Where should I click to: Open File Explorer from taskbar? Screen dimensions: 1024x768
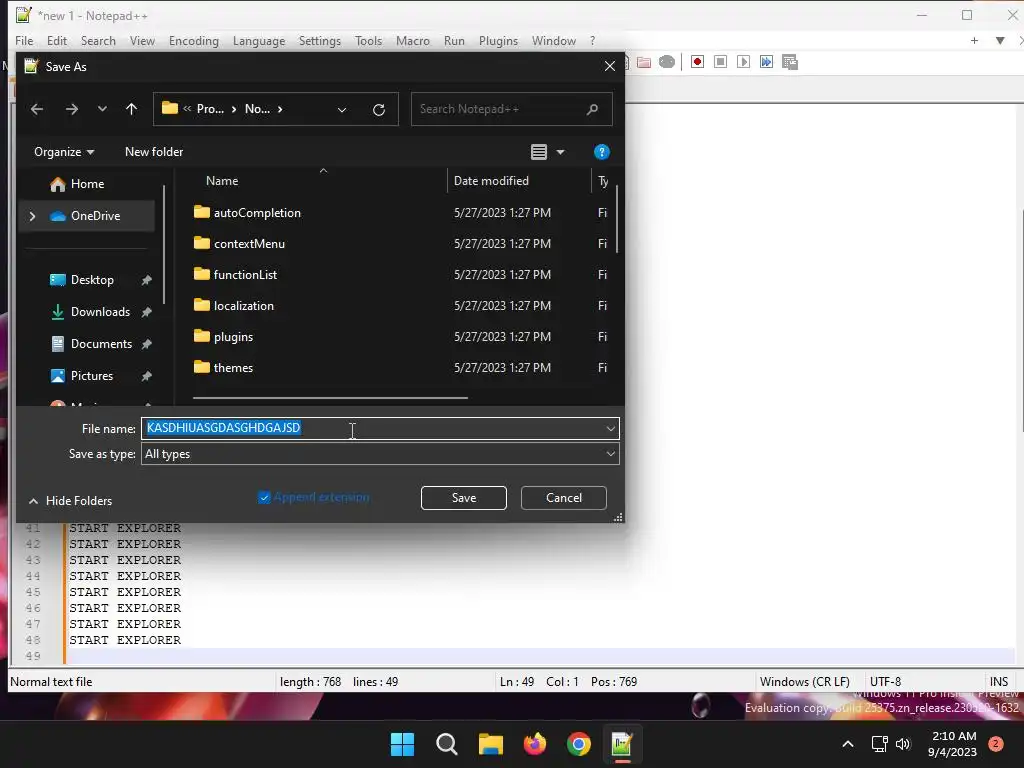[490, 744]
